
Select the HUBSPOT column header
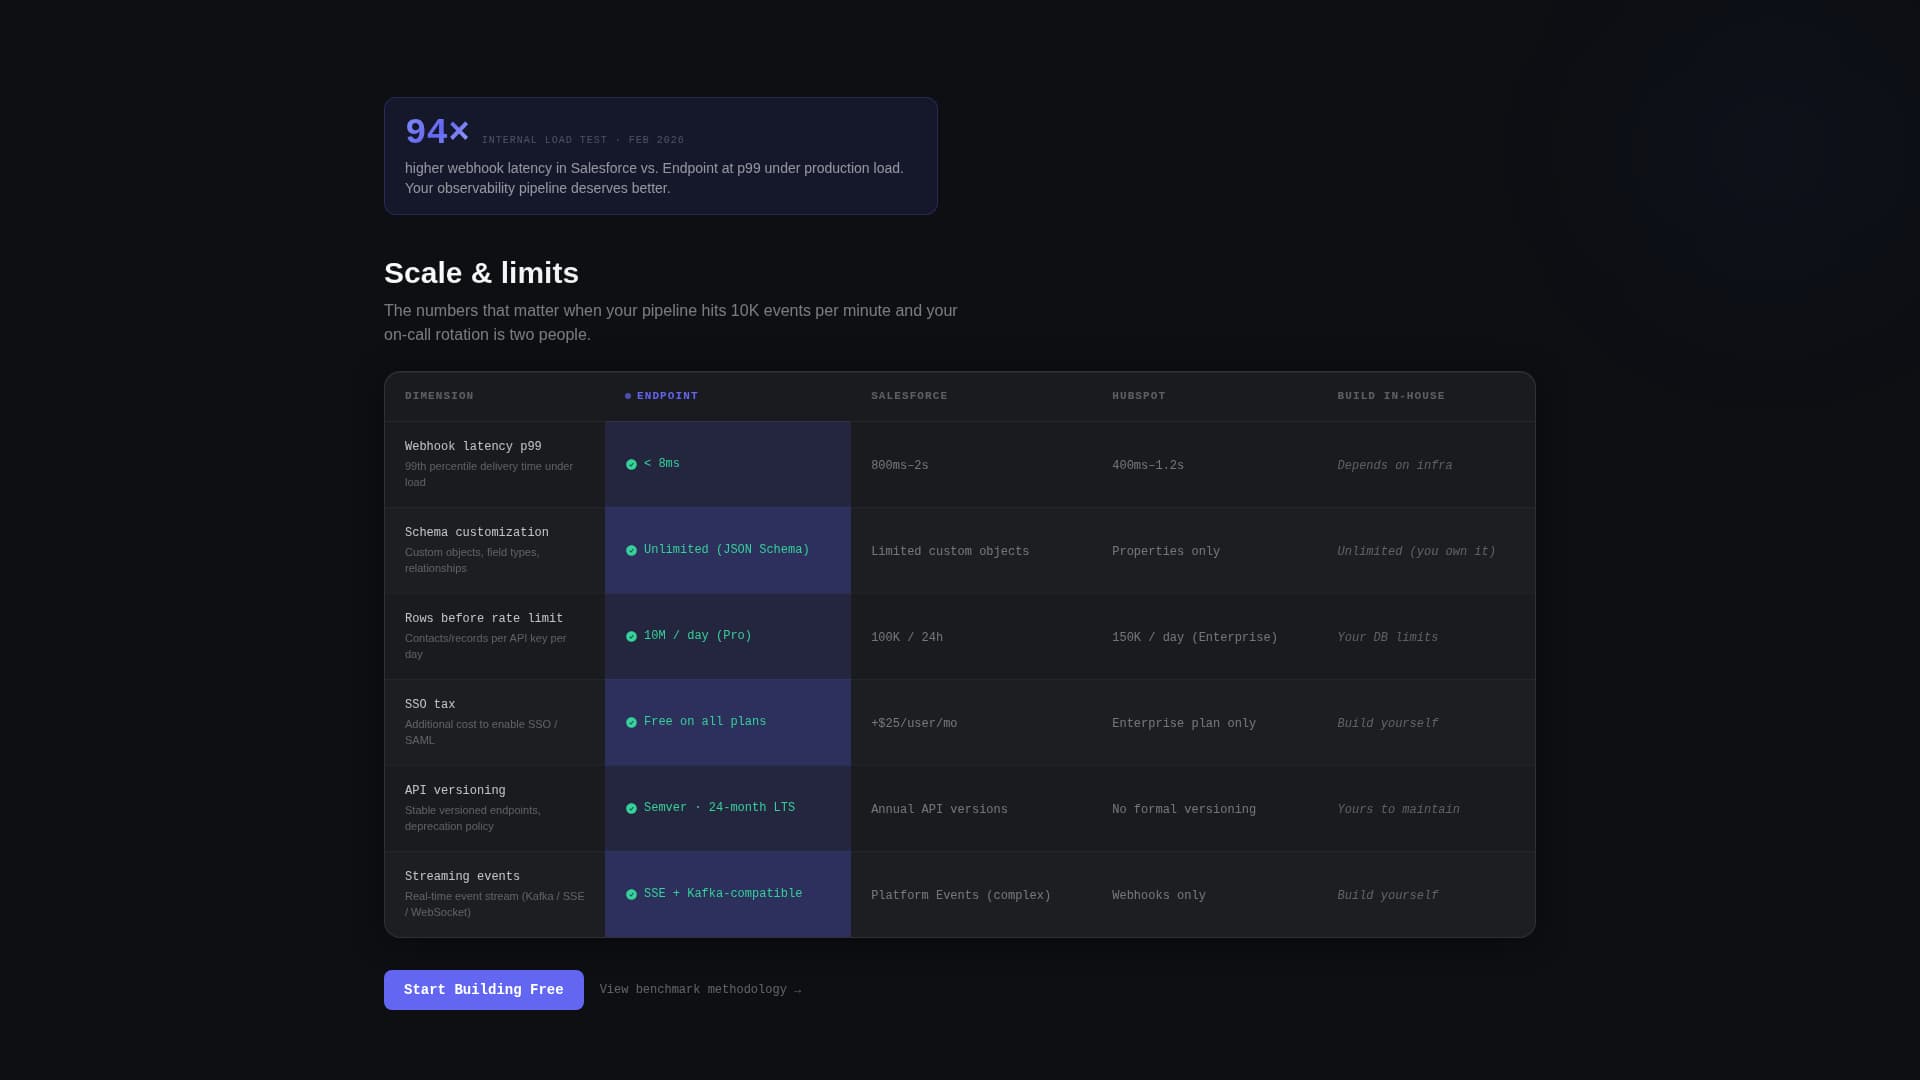(1139, 395)
